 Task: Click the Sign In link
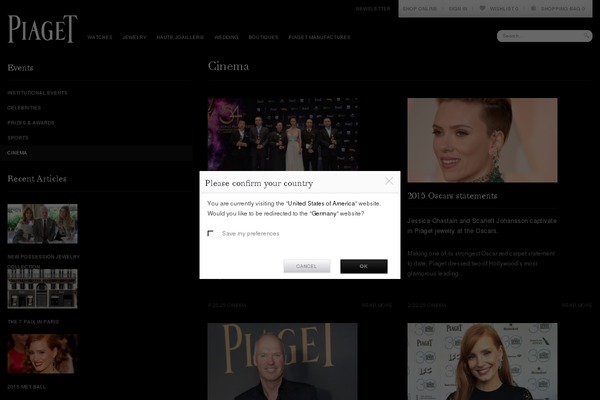pos(458,8)
